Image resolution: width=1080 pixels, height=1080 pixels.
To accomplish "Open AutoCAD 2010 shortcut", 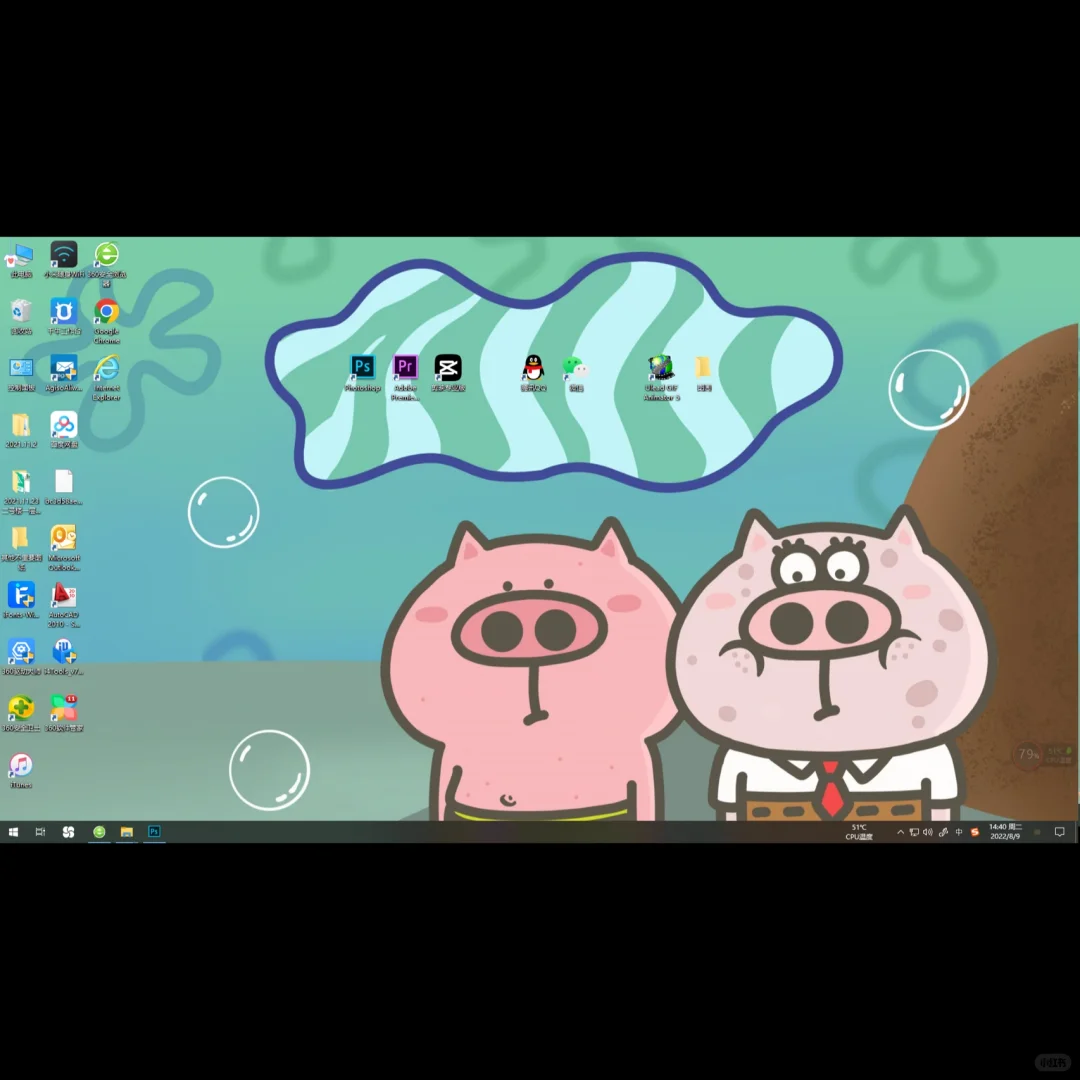I will (x=63, y=605).
